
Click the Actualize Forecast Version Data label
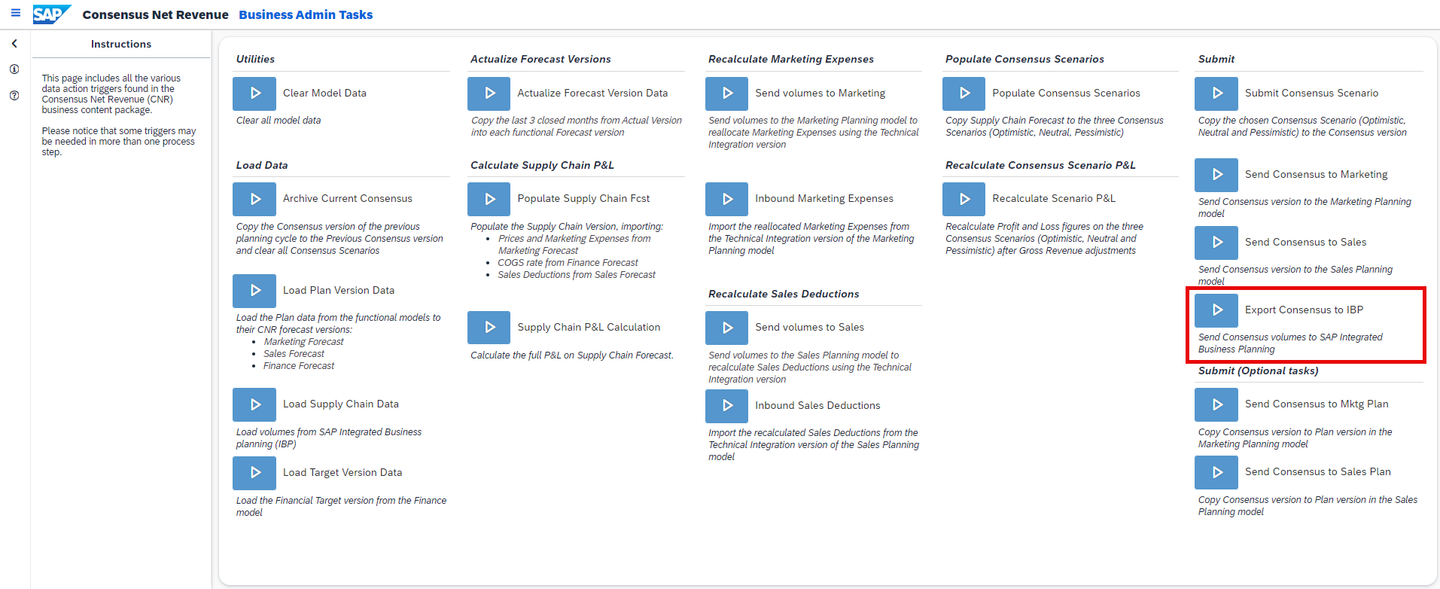pos(592,93)
